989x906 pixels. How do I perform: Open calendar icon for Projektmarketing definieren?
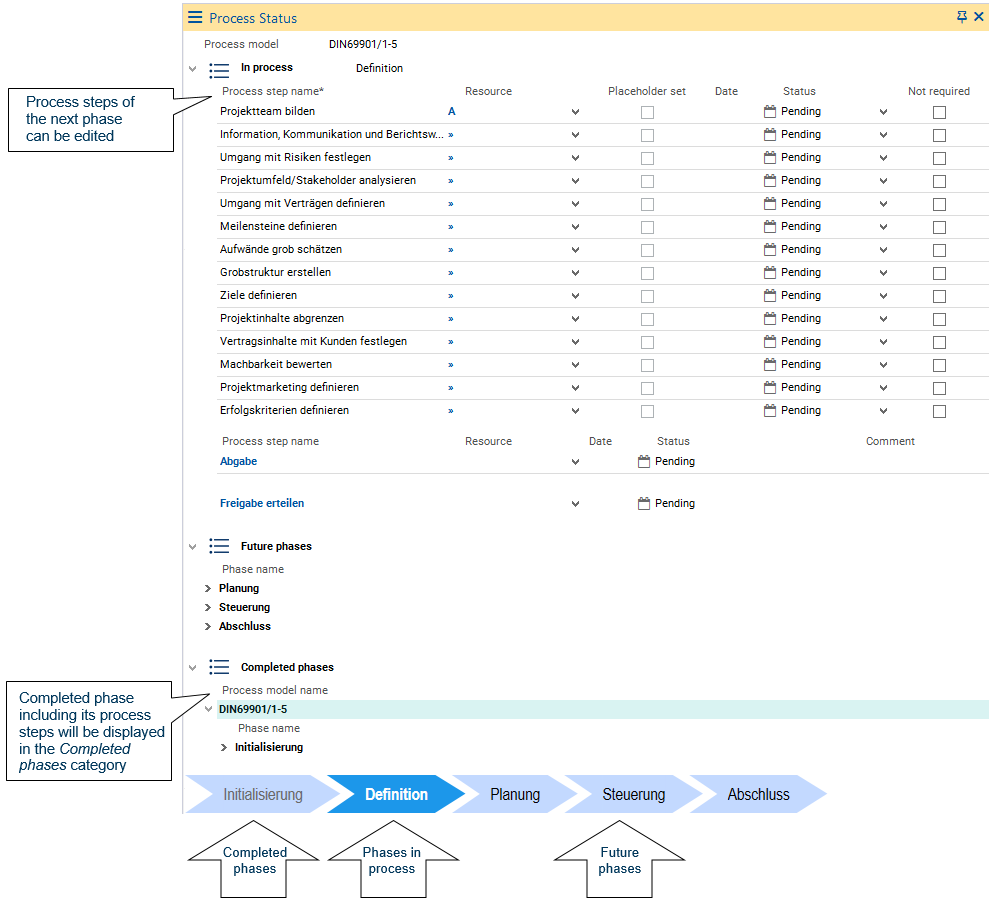(x=770, y=387)
